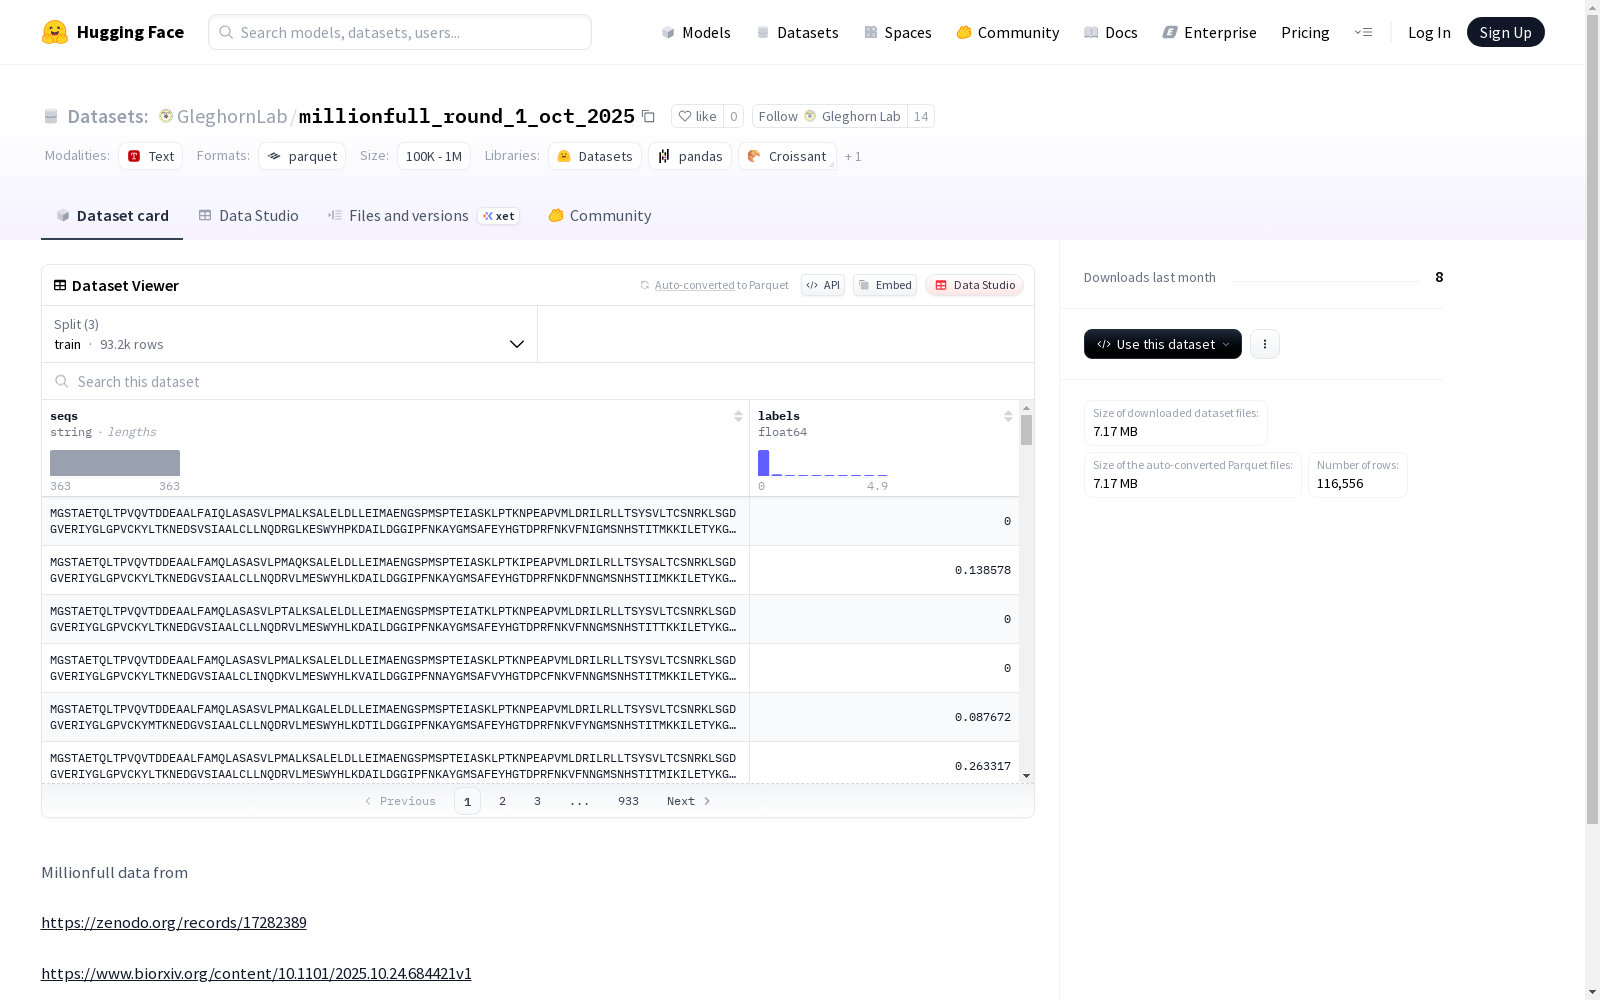This screenshot has height=1000, width=1600.
Task: Open the biorxiv.org content link
Action: 256,973
